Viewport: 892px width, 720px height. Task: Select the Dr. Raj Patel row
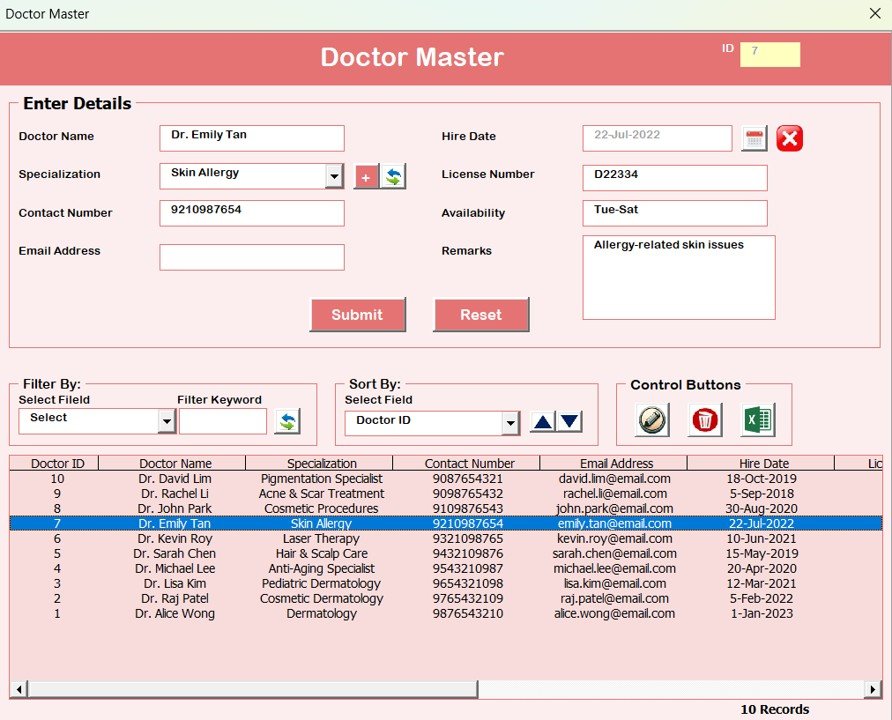446,598
